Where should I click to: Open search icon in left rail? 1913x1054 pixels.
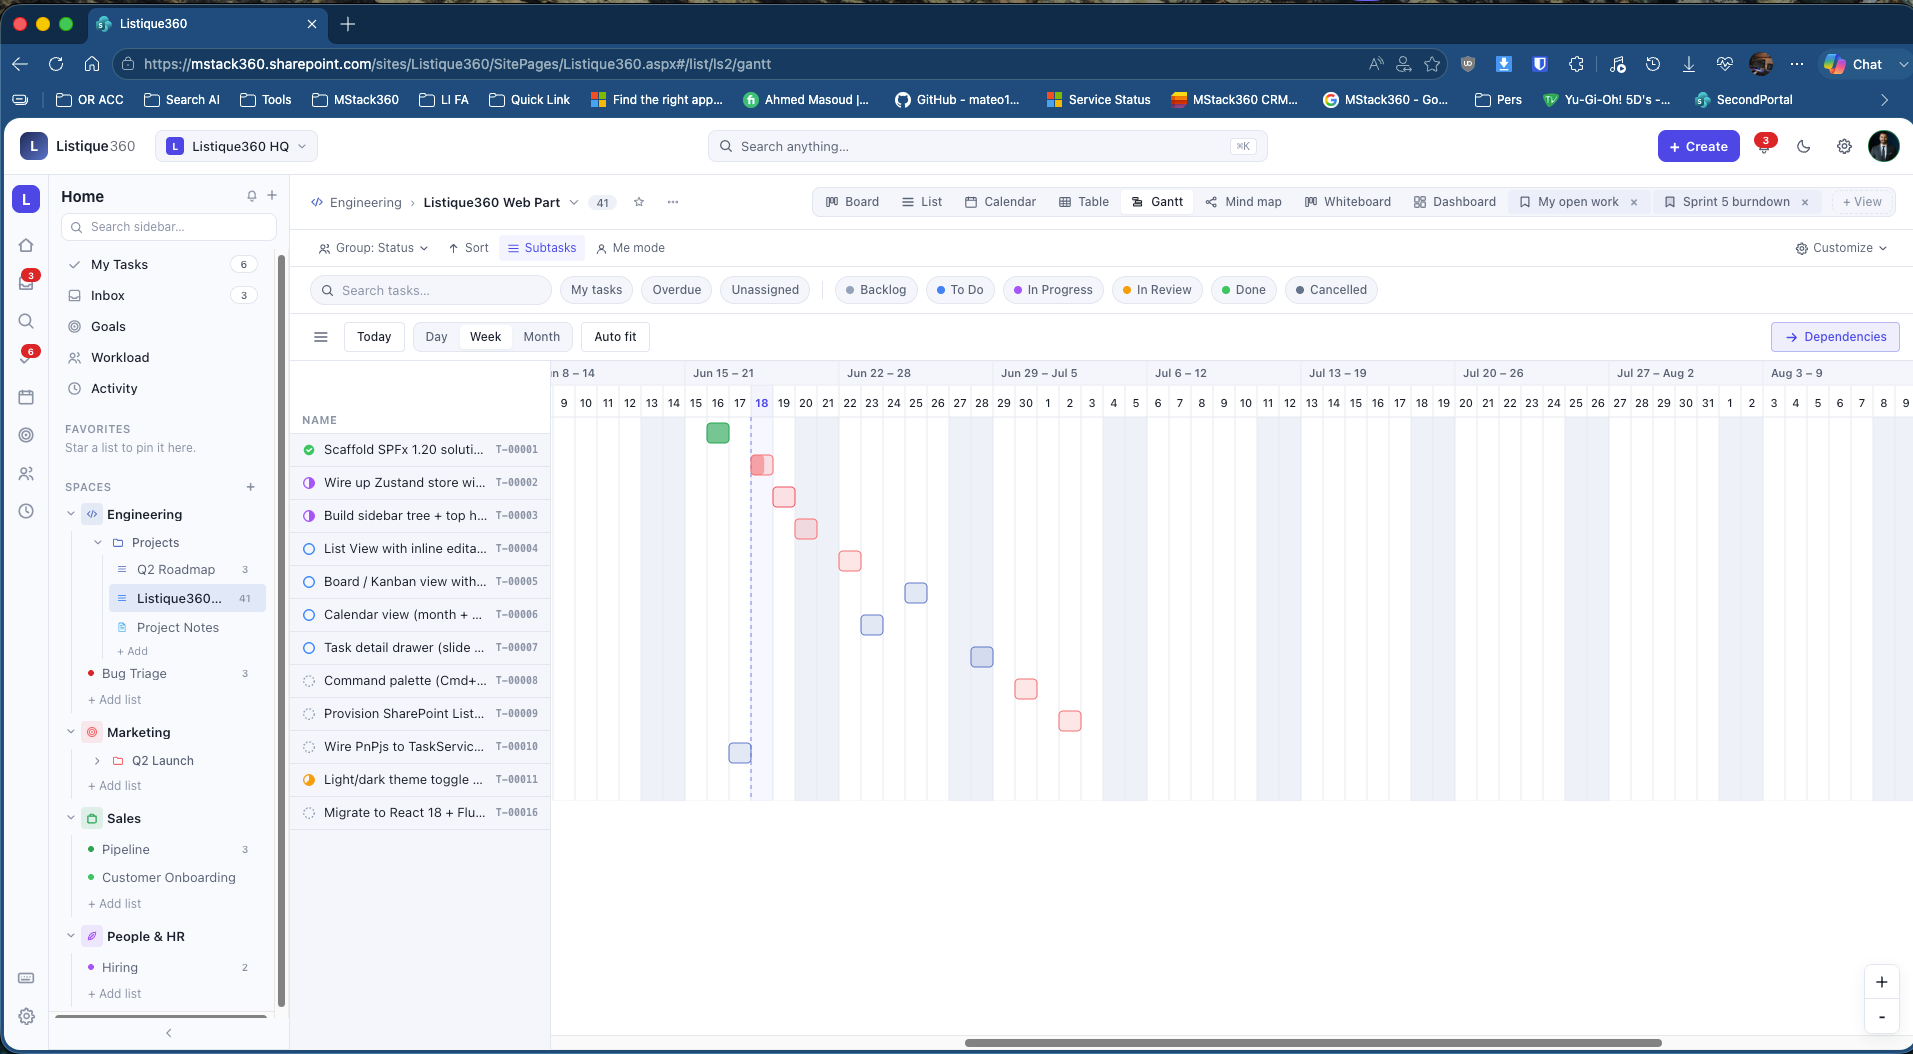tap(26, 321)
